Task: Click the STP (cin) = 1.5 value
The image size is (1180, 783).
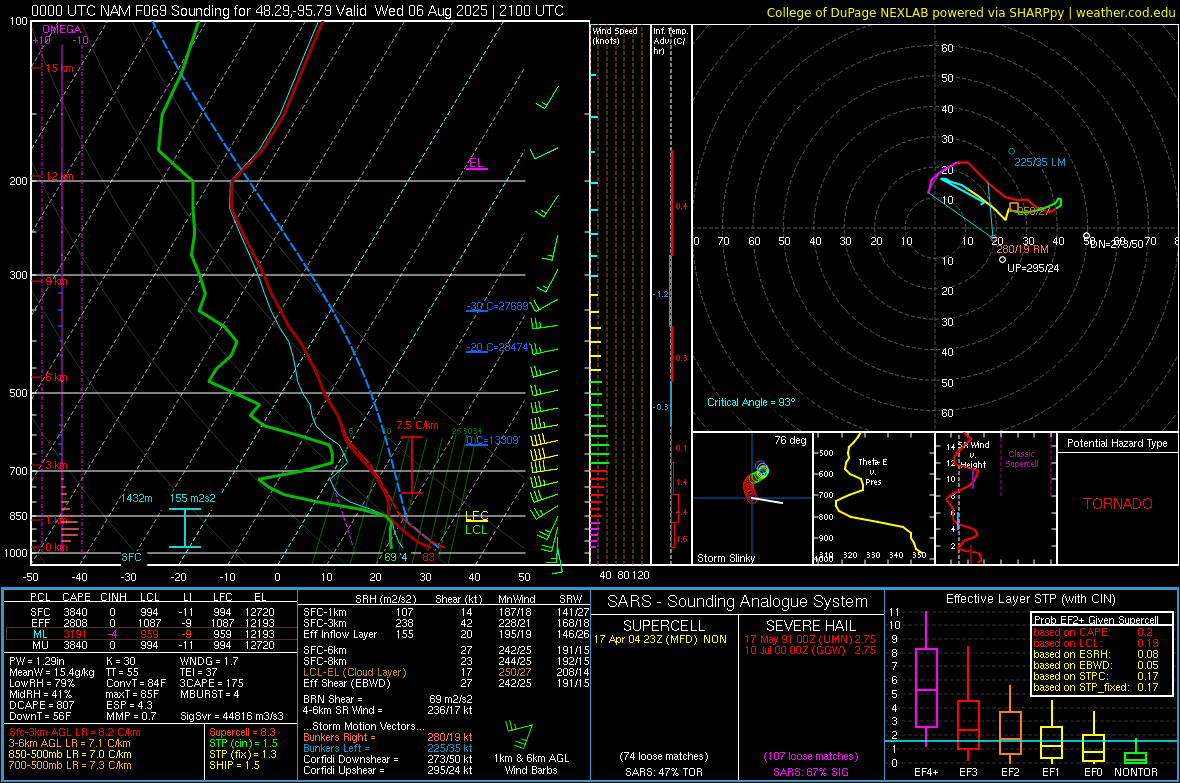Action: (x=243, y=743)
